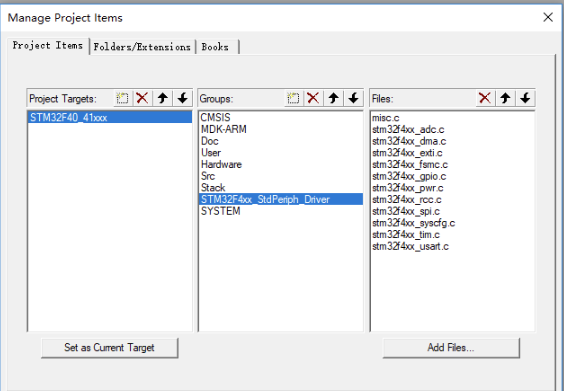Select the MDK-ARM group
The height and width of the screenshot is (391, 564).
pyautogui.click(x=281, y=129)
